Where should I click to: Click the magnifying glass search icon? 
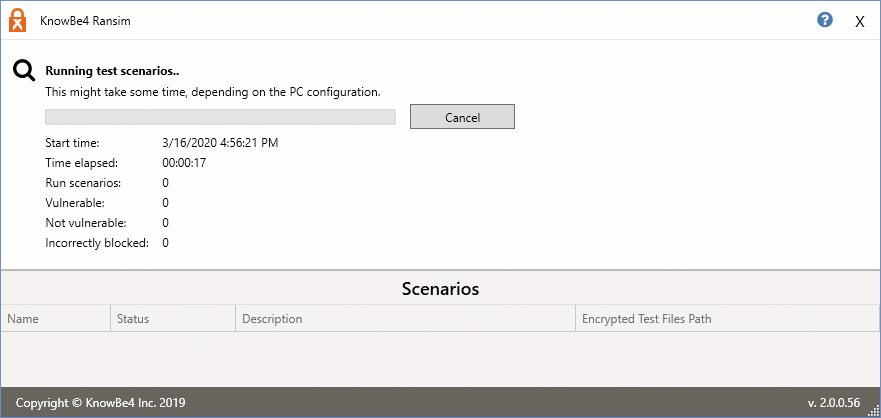click(x=24, y=71)
